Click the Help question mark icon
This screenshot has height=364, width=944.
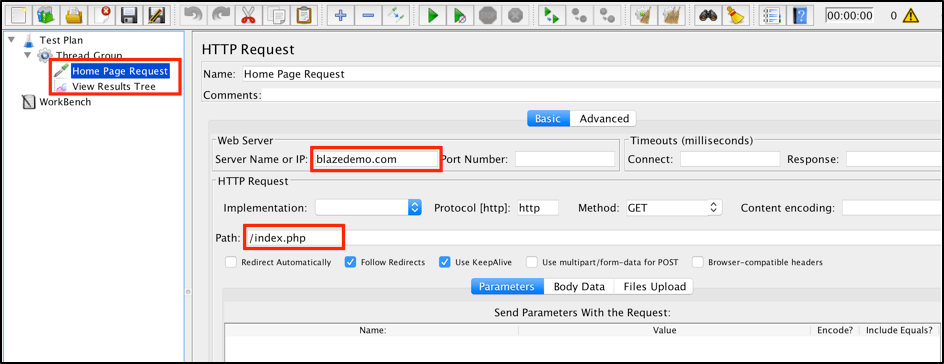click(x=799, y=15)
